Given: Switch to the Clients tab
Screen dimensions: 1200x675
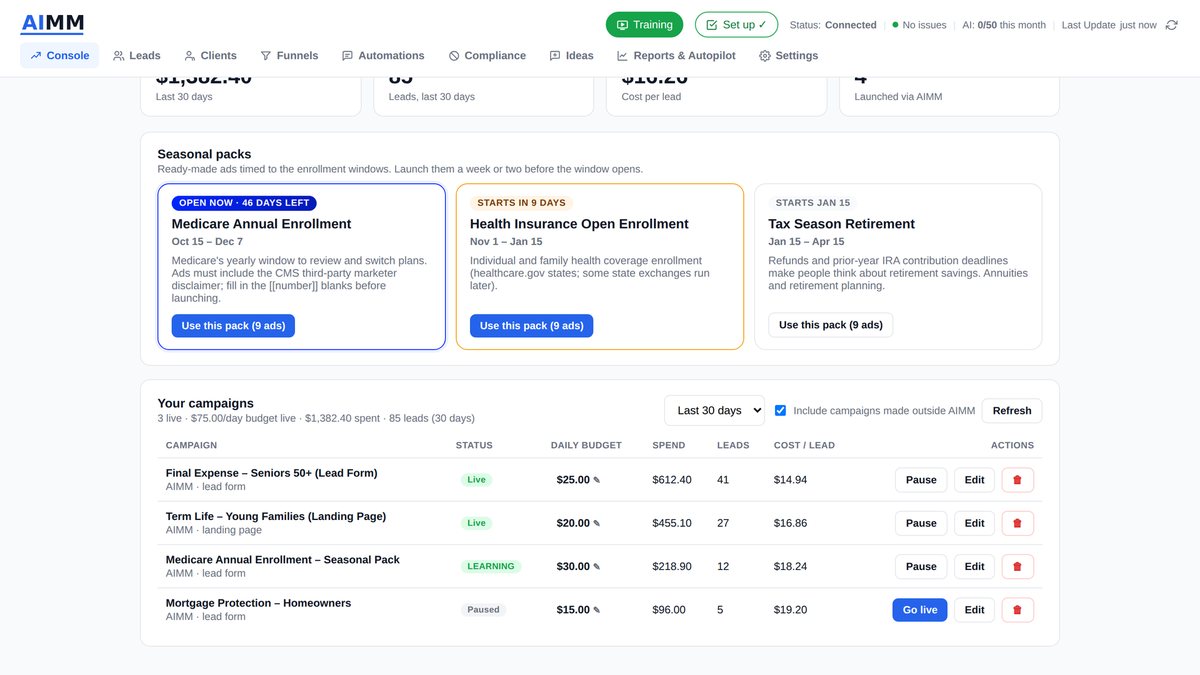Looking at the screenshot, I should pos(210,56).
